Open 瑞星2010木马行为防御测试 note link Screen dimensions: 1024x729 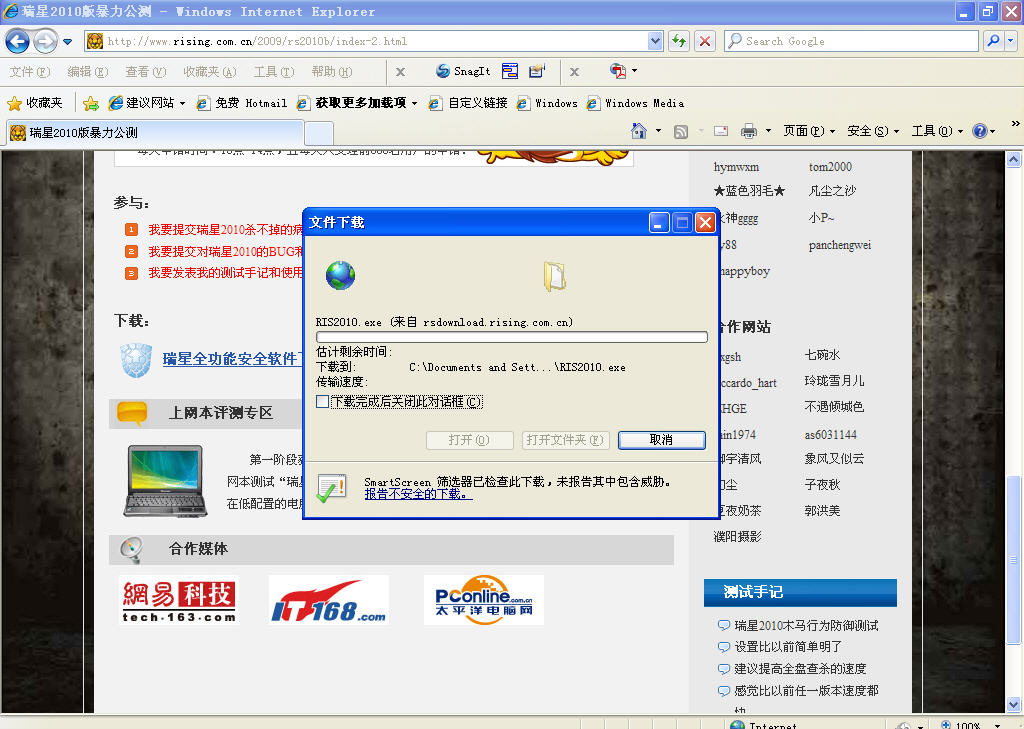tap(807, 626)
